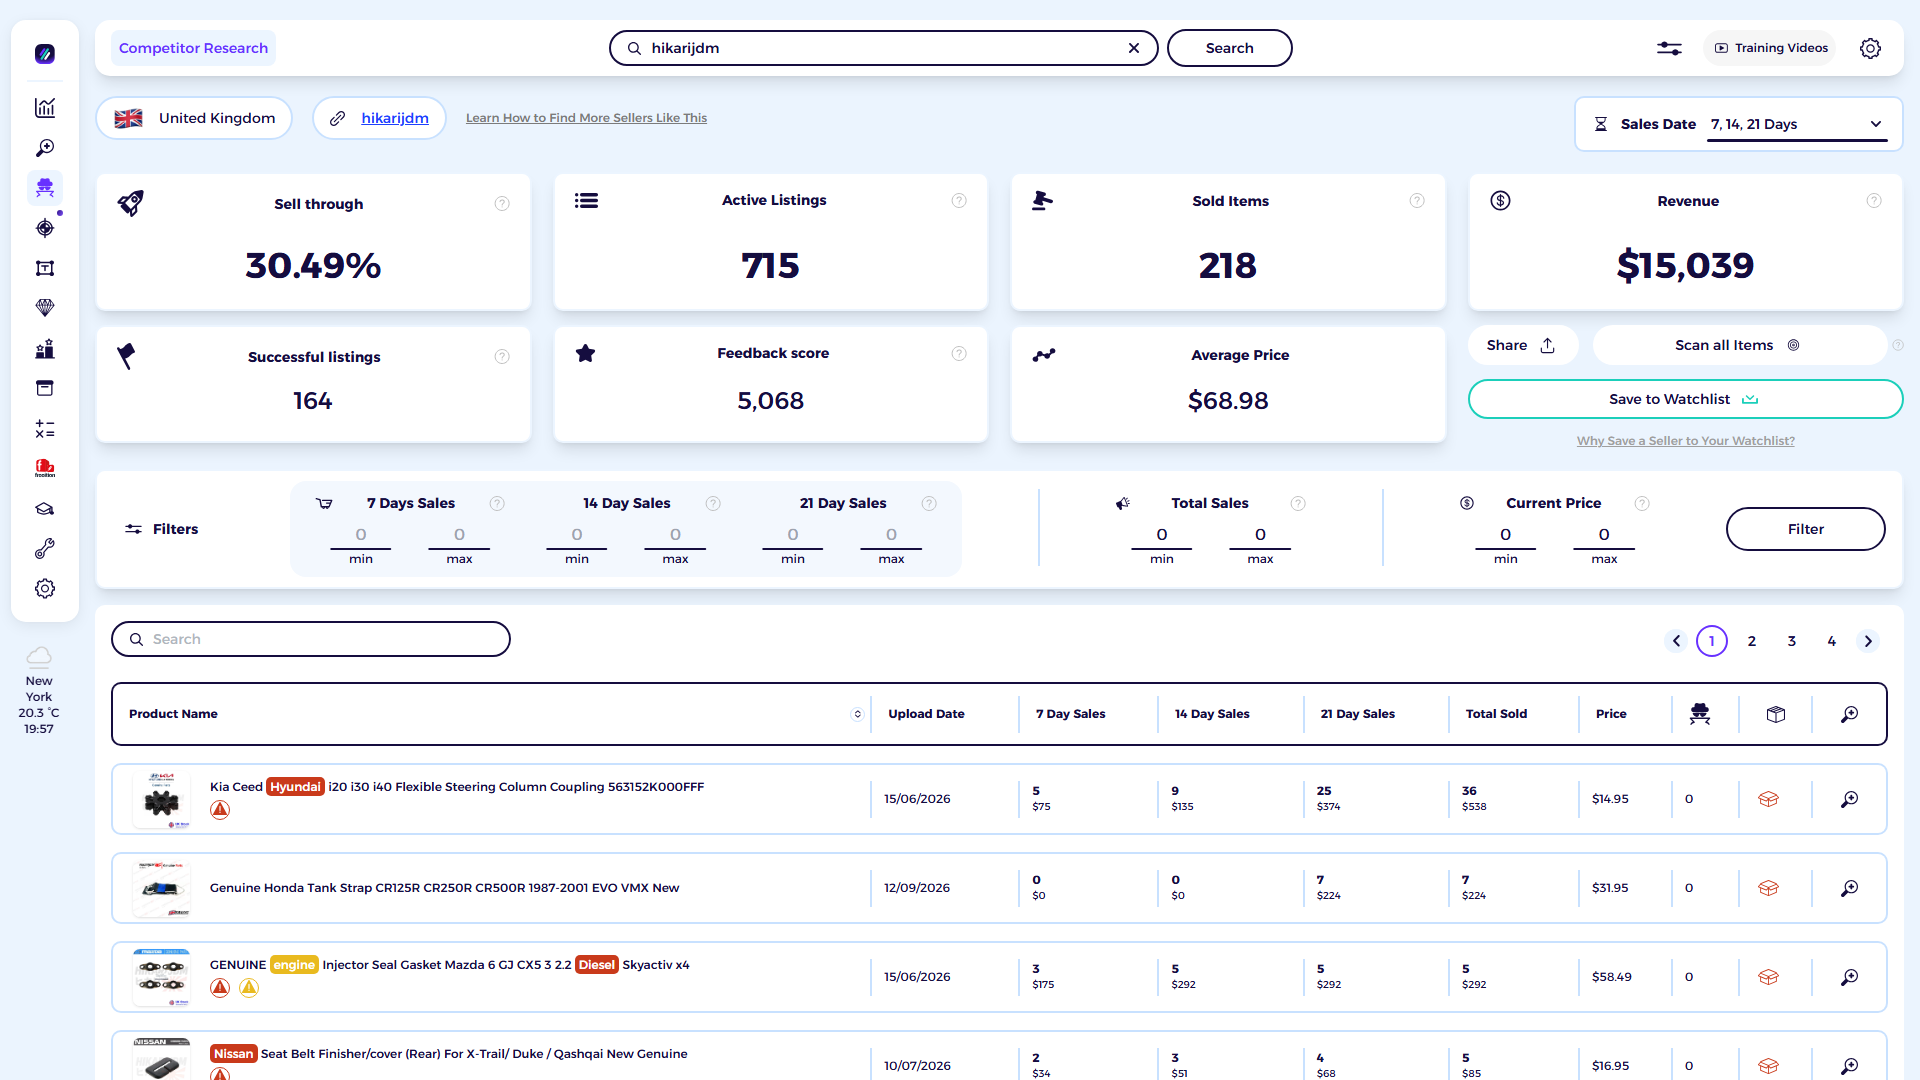
Task: Click the app logo at sidebar top
Action: [x=45, y=54]
